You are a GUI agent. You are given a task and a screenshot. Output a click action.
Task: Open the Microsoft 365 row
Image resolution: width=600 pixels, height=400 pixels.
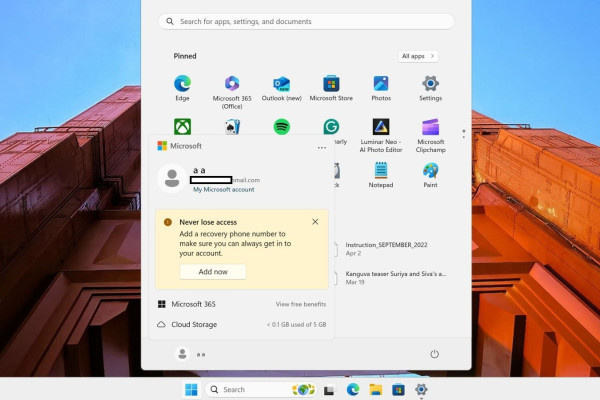coord(242,304)
